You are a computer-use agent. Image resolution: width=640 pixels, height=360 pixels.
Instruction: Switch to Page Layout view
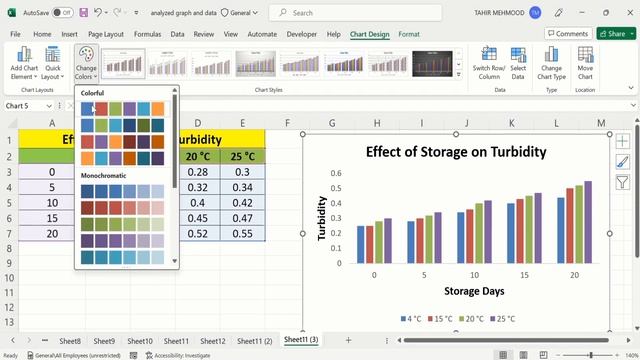pyautogui.click(x=523, y=355)
